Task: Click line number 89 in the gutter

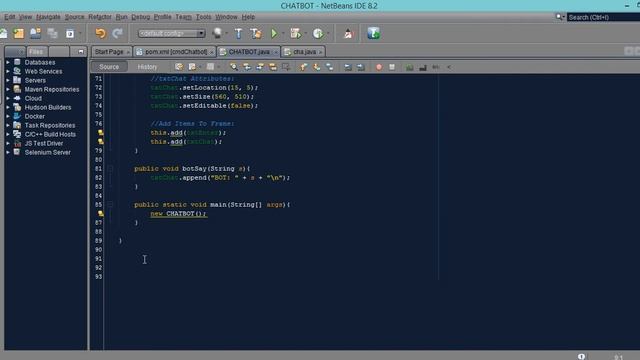Action: [x=98, y=240]
